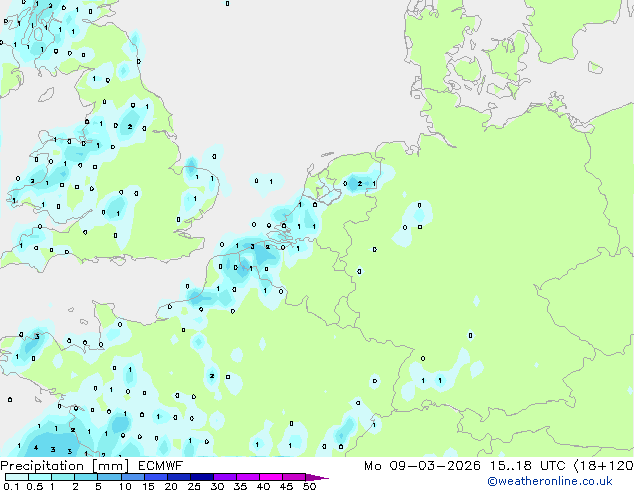The width and height of the screenshot is (634, 490).
Task: Pick legend swatch between 20 and 25
Action: click(179, 477)
